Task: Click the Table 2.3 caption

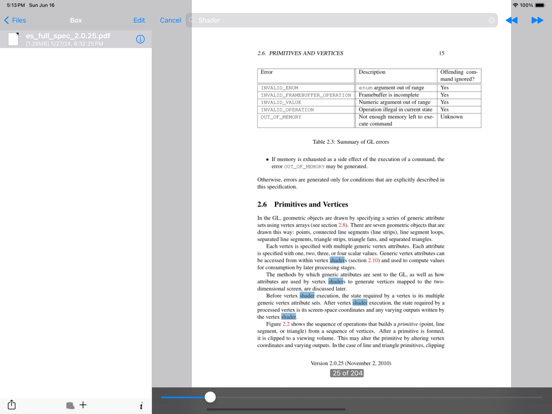Action: (x=351, y=142)
